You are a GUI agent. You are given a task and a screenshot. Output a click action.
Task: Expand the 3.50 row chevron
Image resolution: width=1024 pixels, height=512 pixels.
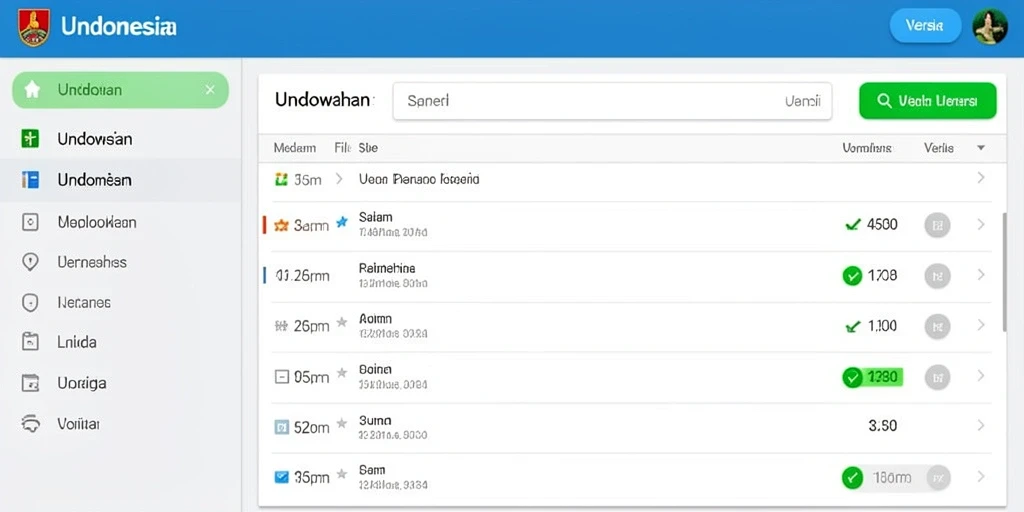tap(980, 426)
